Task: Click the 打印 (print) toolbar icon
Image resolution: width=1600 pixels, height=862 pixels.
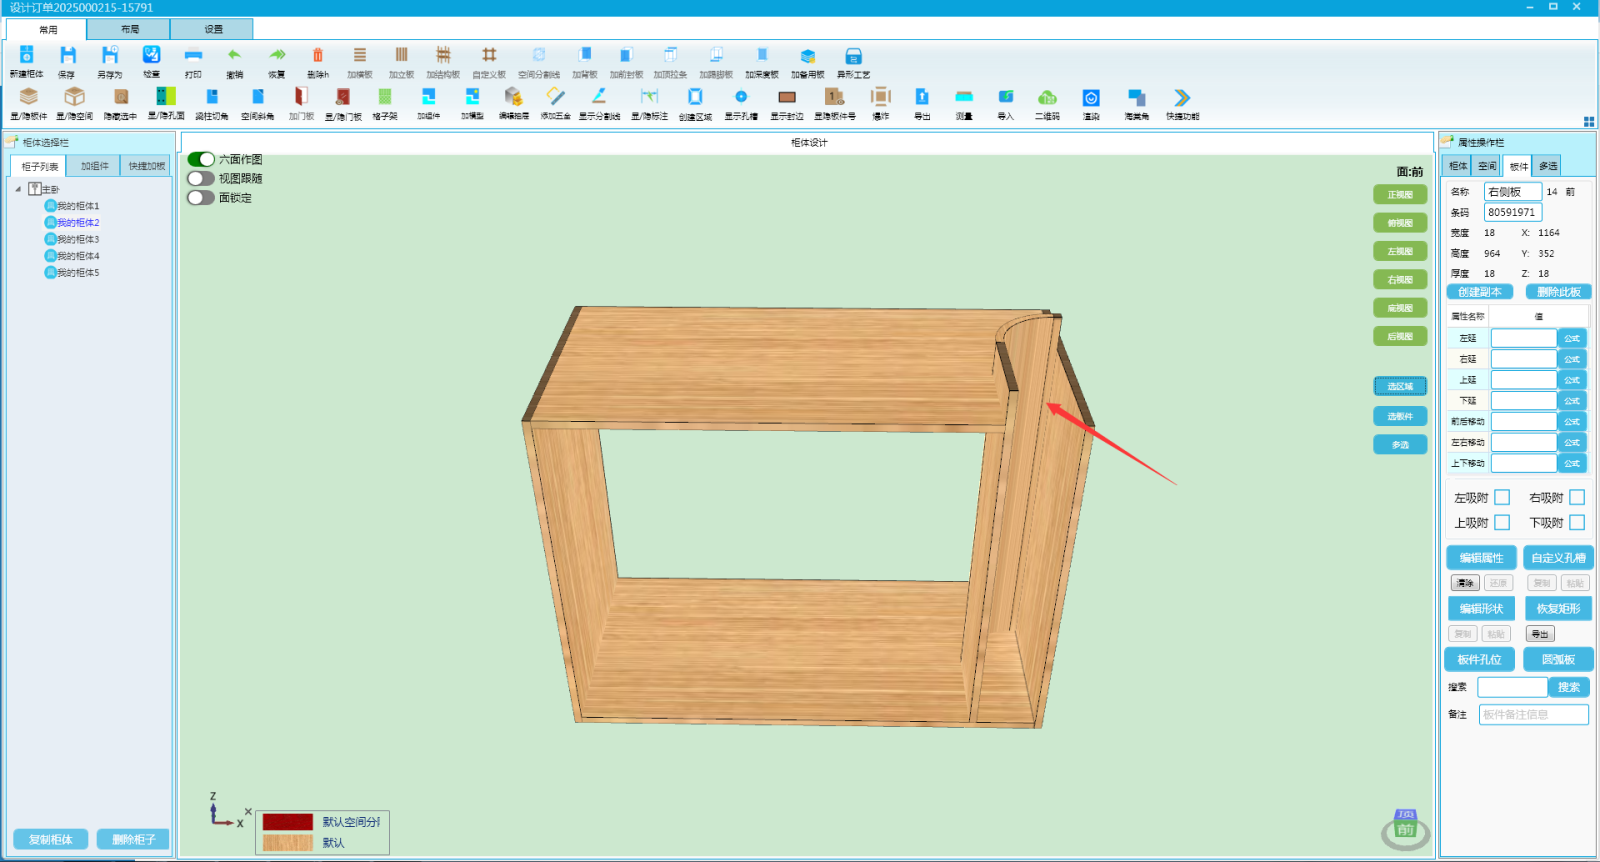Action: pyautogui.click(x=193, y=56)
